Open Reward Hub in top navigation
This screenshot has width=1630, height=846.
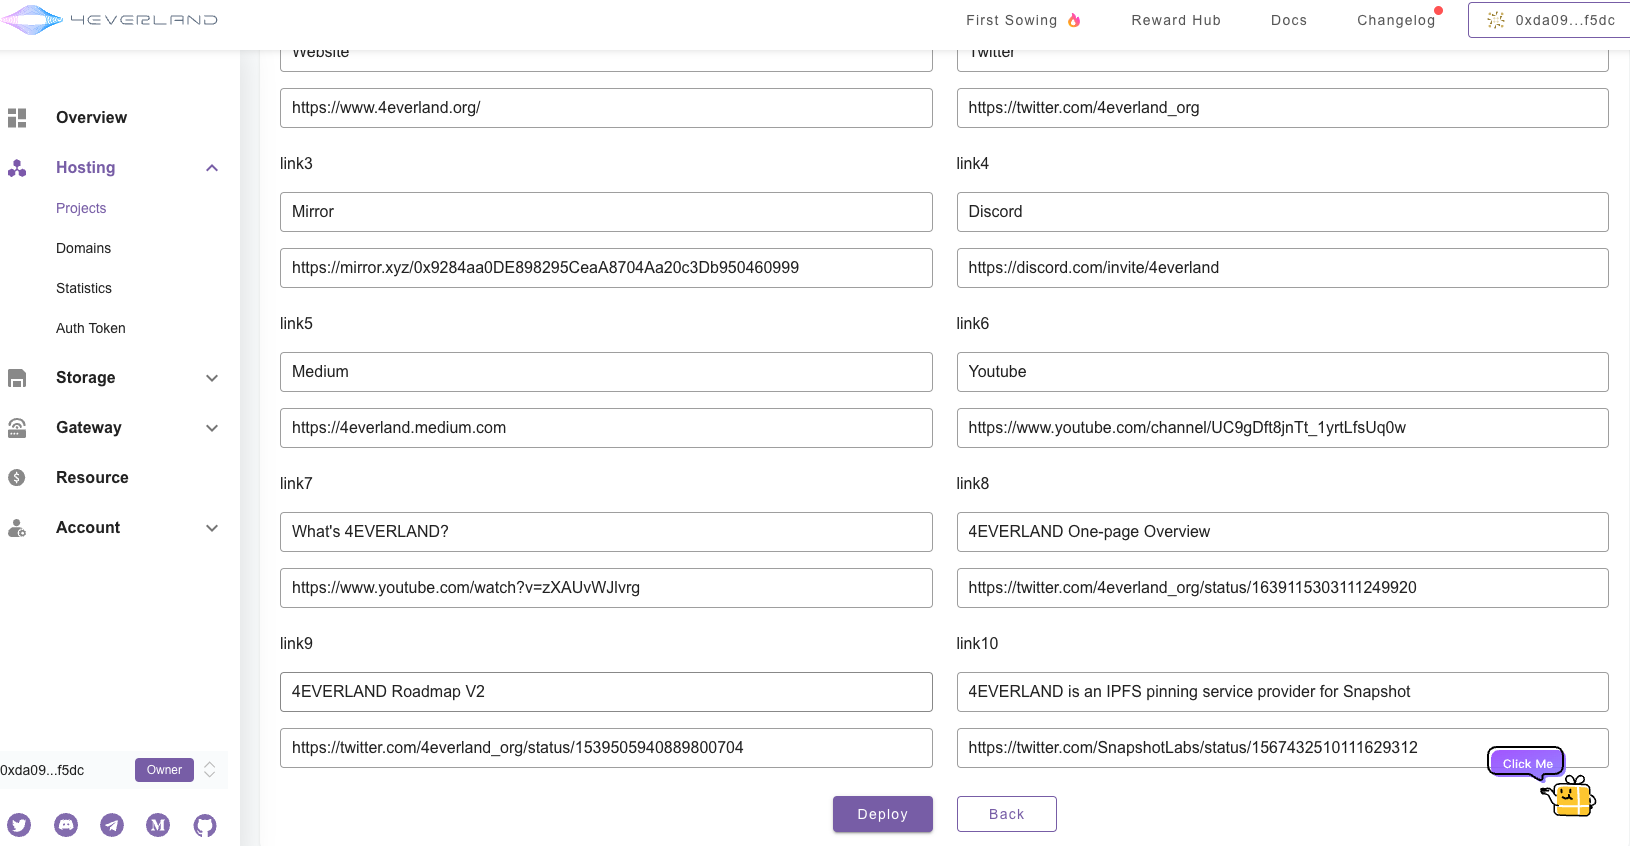(1176, 20)
